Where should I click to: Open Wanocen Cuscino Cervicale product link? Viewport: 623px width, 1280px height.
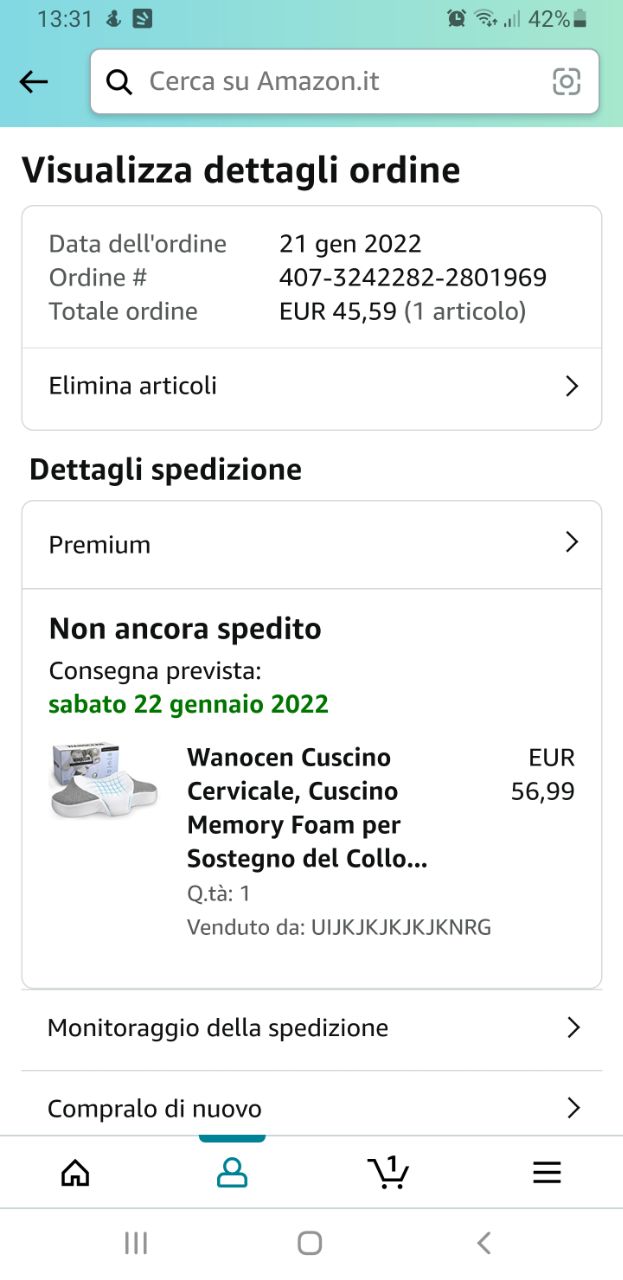[306, 808]
